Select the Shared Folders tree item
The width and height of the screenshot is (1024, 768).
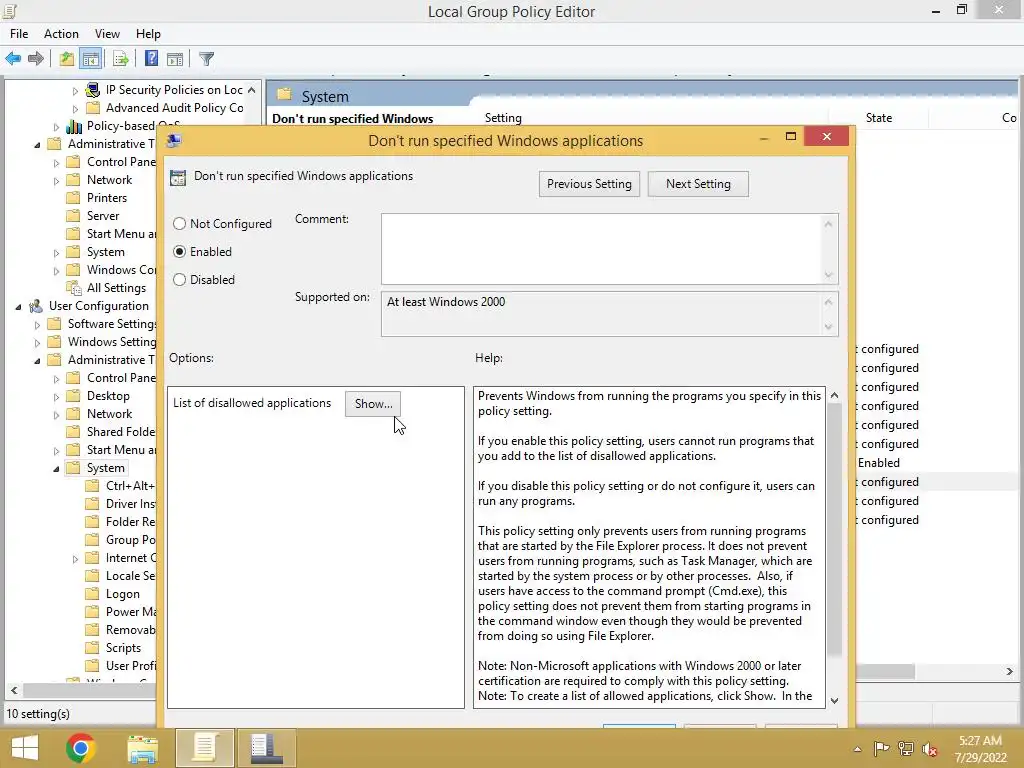(x=120, y=432)
